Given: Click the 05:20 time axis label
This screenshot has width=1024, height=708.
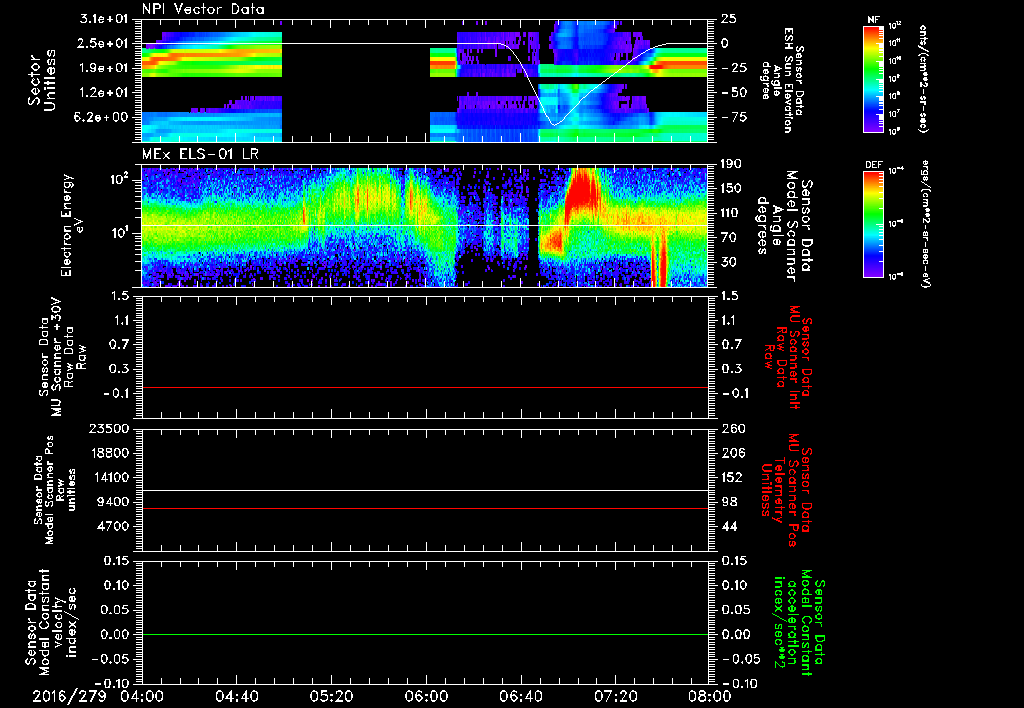Looking at the screenshot, I should click(x=331, y=697).
